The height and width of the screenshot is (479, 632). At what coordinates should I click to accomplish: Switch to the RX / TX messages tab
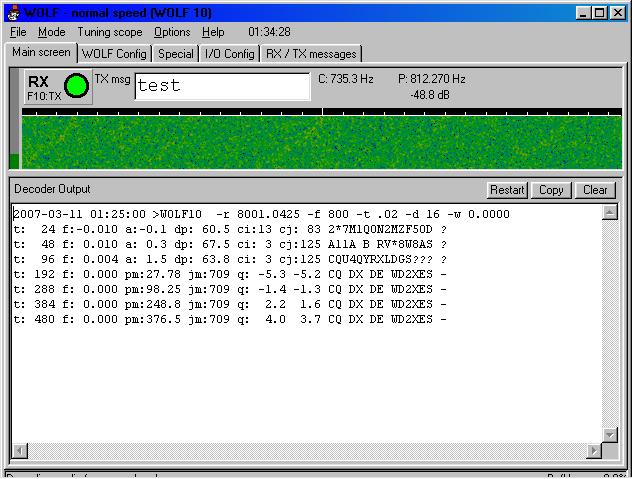click(x=311, y=54)
